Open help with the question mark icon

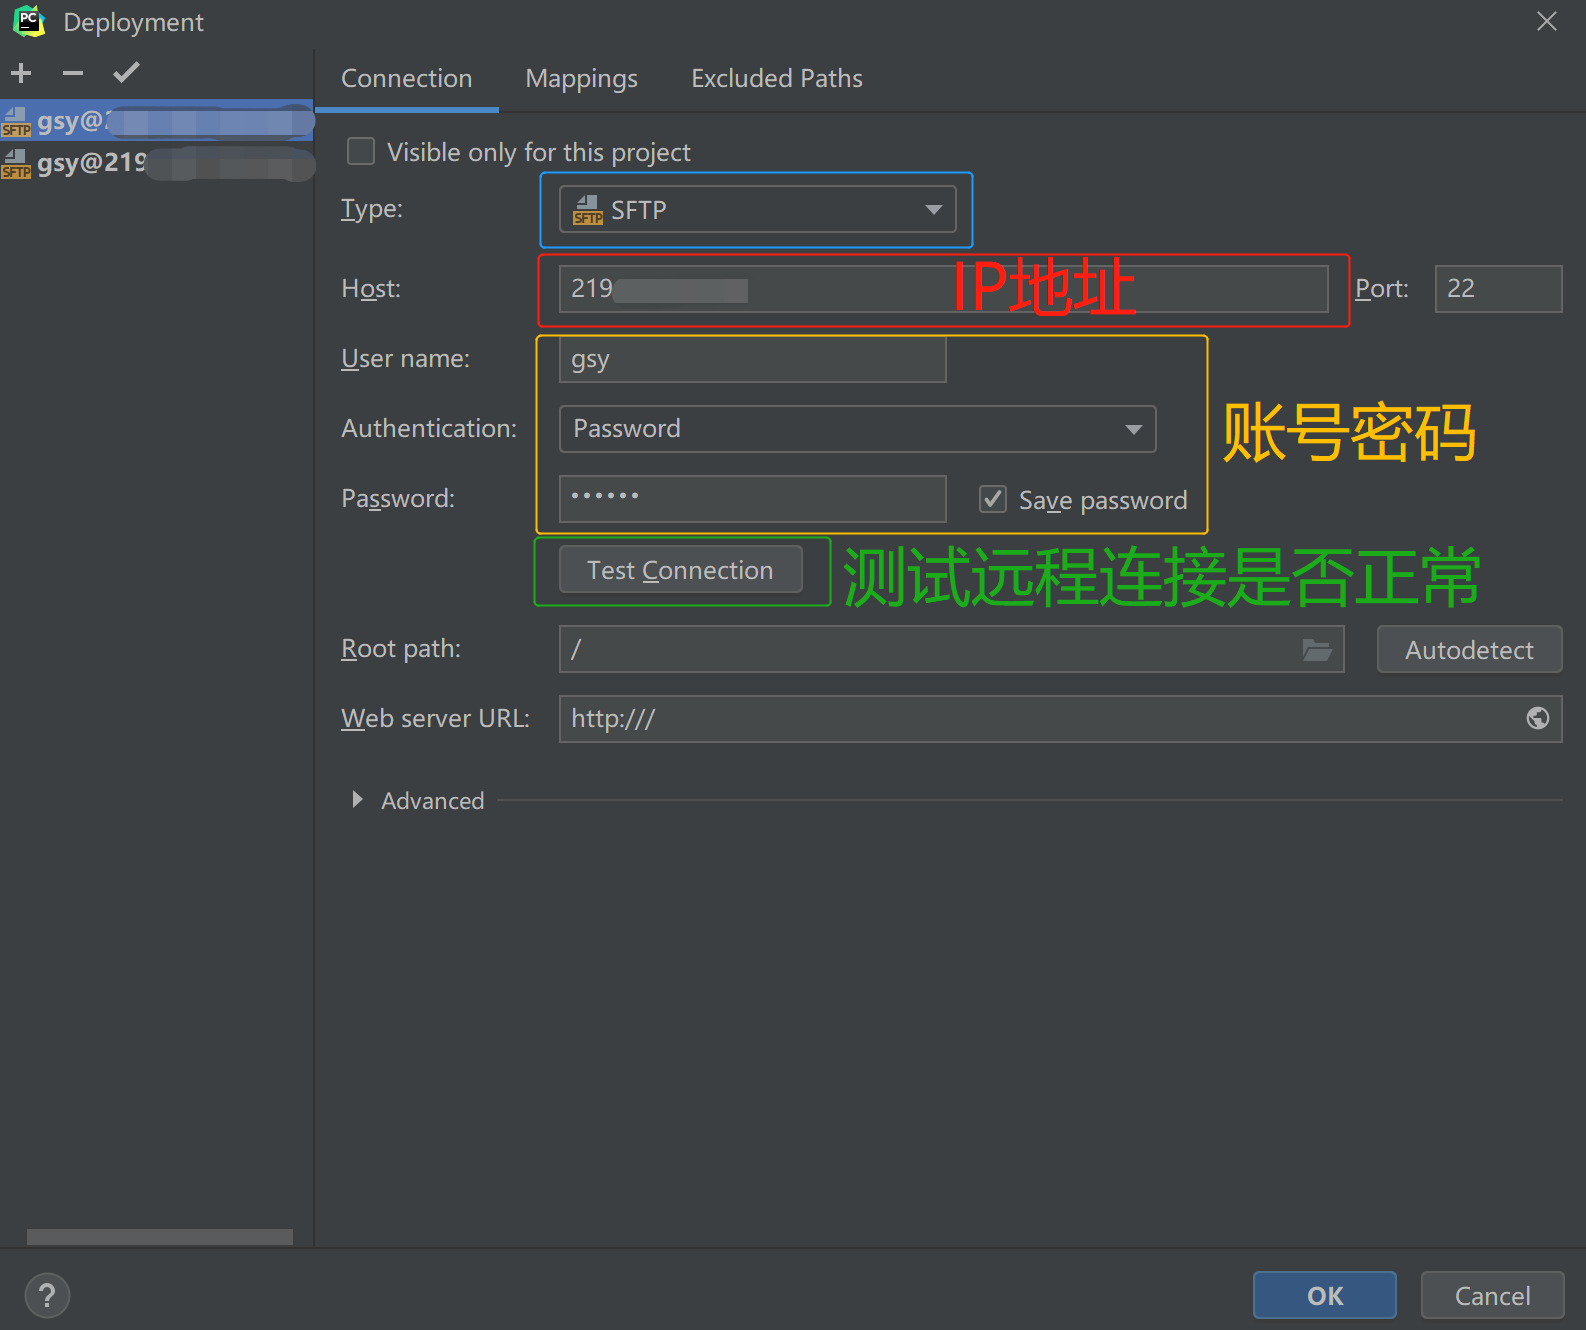(47, 1295)
